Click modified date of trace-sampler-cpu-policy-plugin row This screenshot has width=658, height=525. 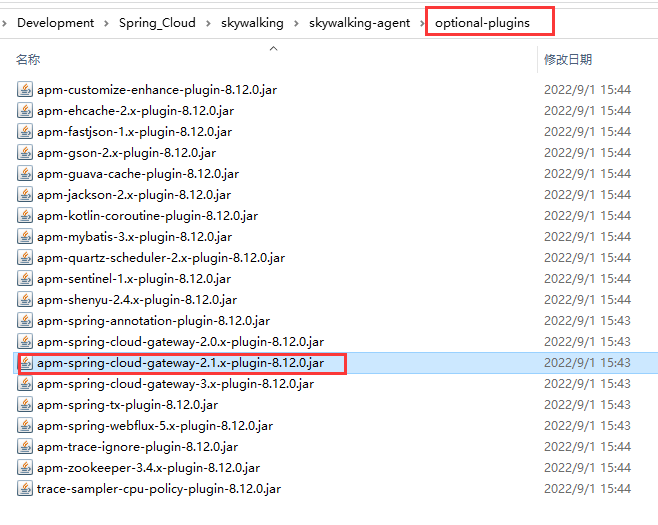point(587,488)
